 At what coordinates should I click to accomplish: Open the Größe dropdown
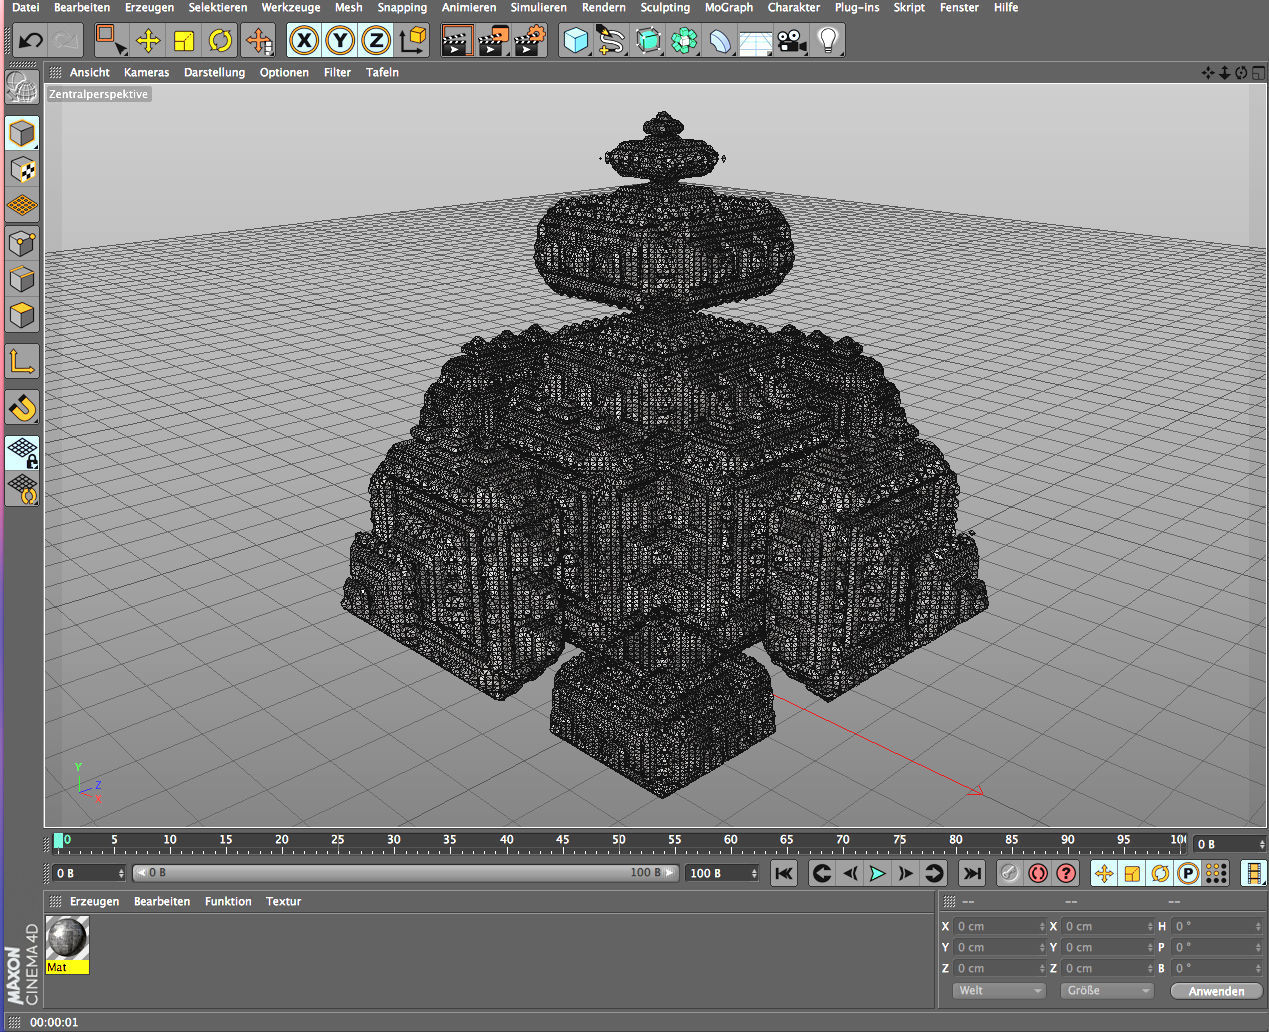point(1106,990)
